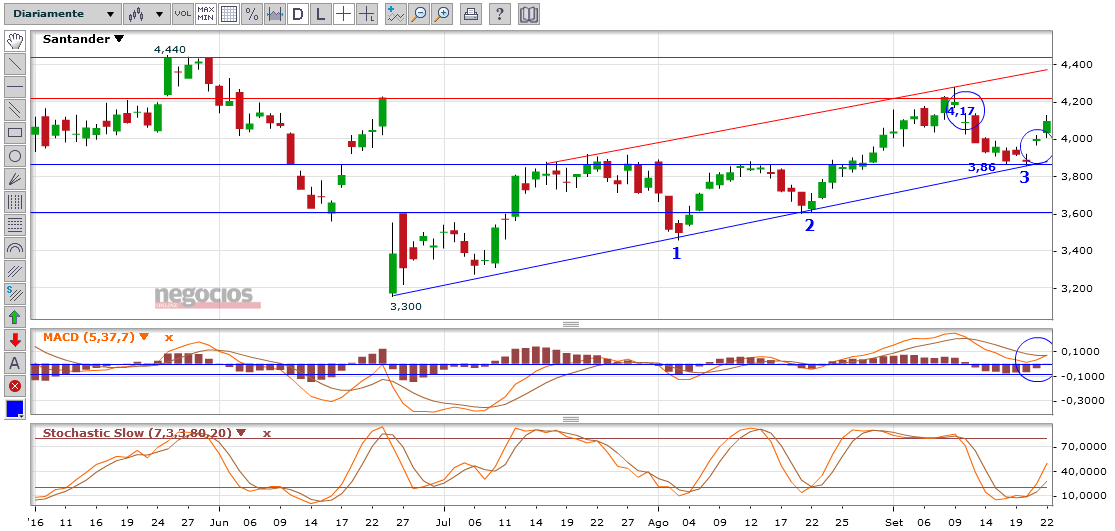Click the Stochastic Slow (7,3,3,80,20) title
The height and width of the screenshot is (531, 1115).
click(138, 432)
